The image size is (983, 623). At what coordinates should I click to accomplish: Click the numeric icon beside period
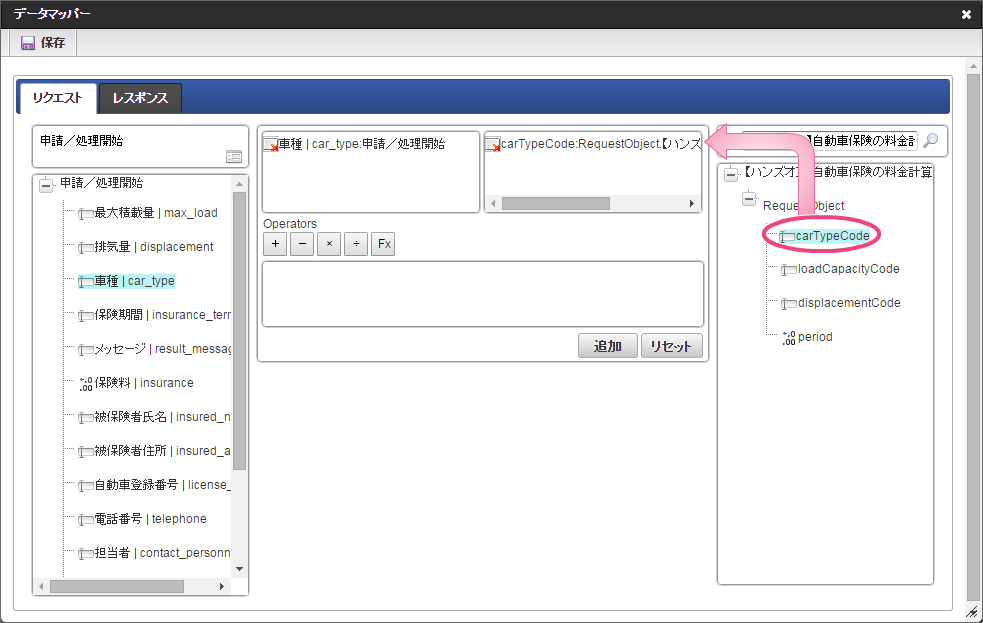(789, 338)
